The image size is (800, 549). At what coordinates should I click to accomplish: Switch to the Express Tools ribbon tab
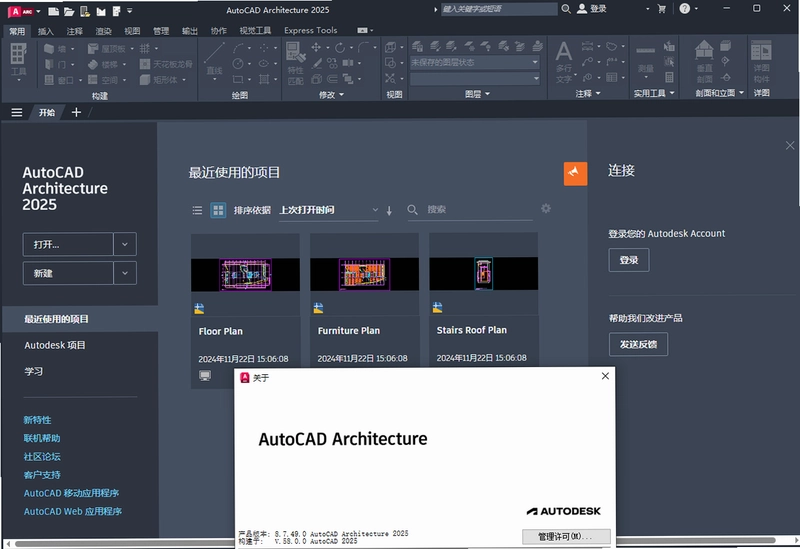[x=311, y=31]
